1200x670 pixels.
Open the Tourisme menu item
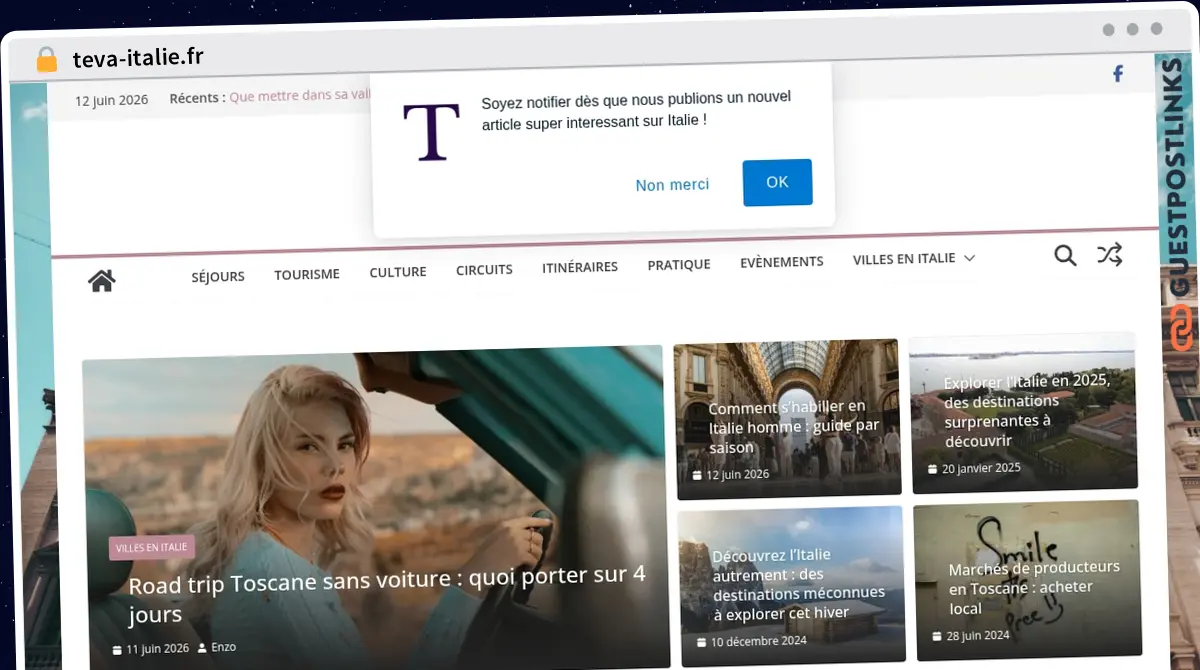point(307,274)
